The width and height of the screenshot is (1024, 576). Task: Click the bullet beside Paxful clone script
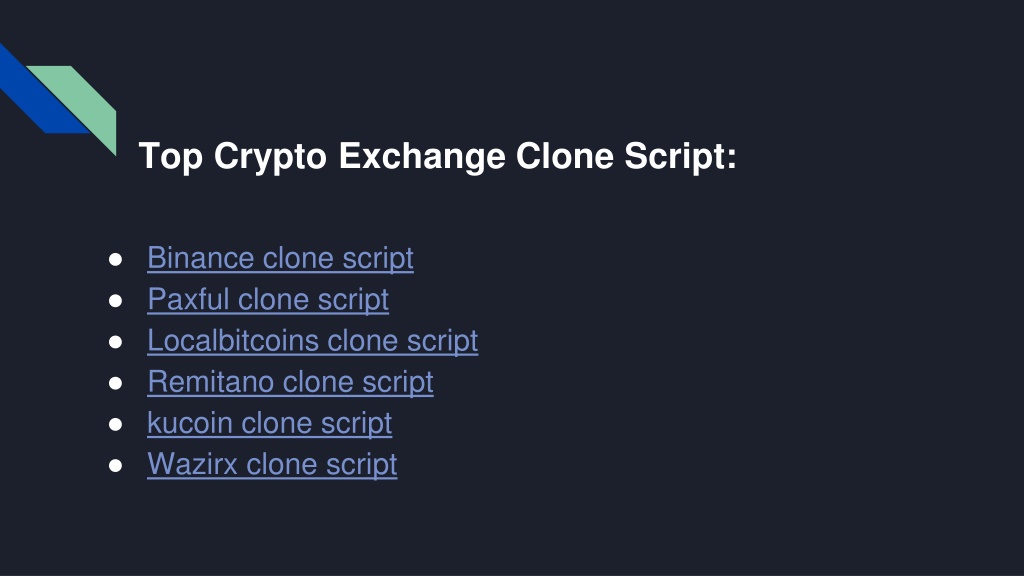pyautogui.click(x=116, y=300)
